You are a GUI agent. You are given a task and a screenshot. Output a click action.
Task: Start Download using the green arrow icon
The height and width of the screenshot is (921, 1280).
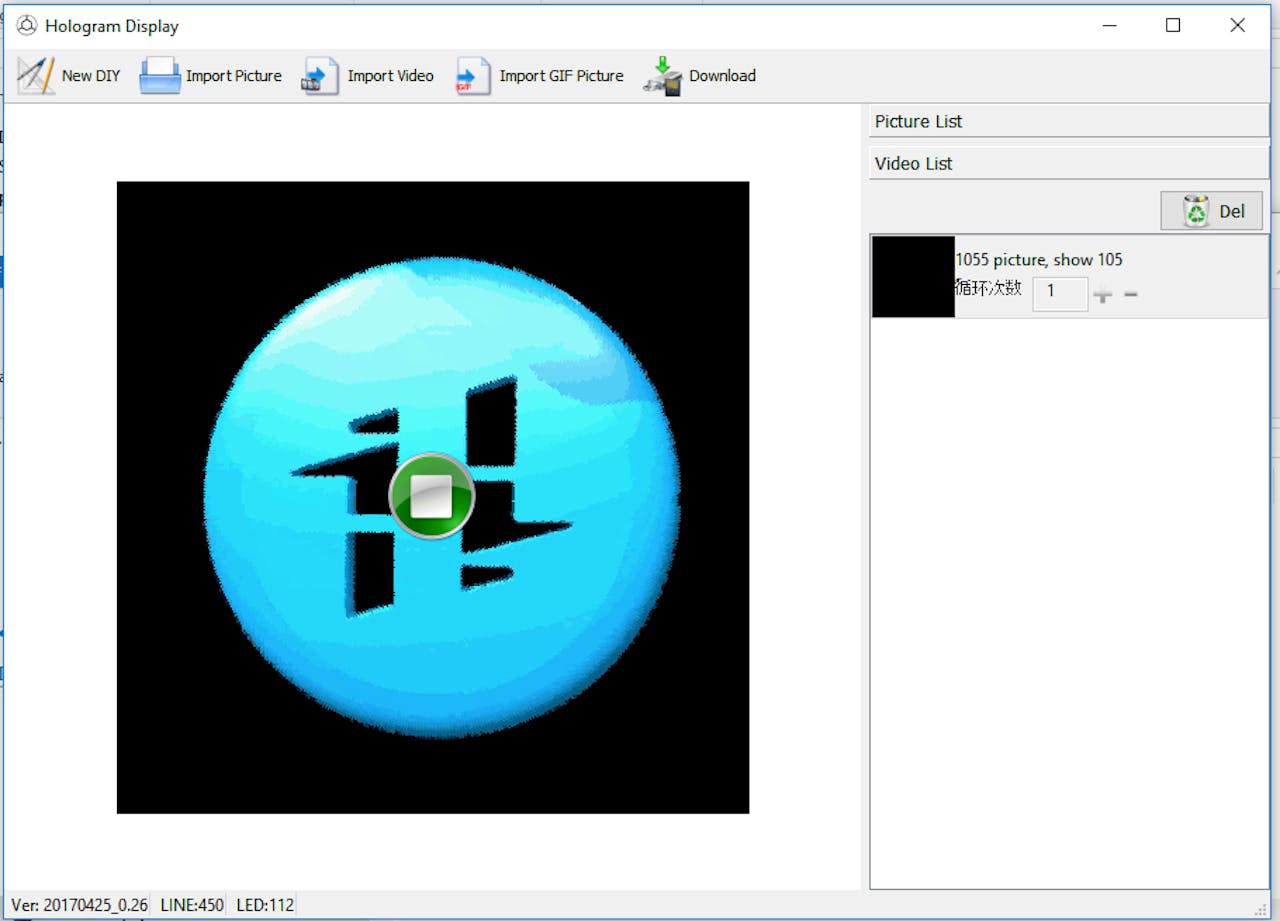click(662, 75)
